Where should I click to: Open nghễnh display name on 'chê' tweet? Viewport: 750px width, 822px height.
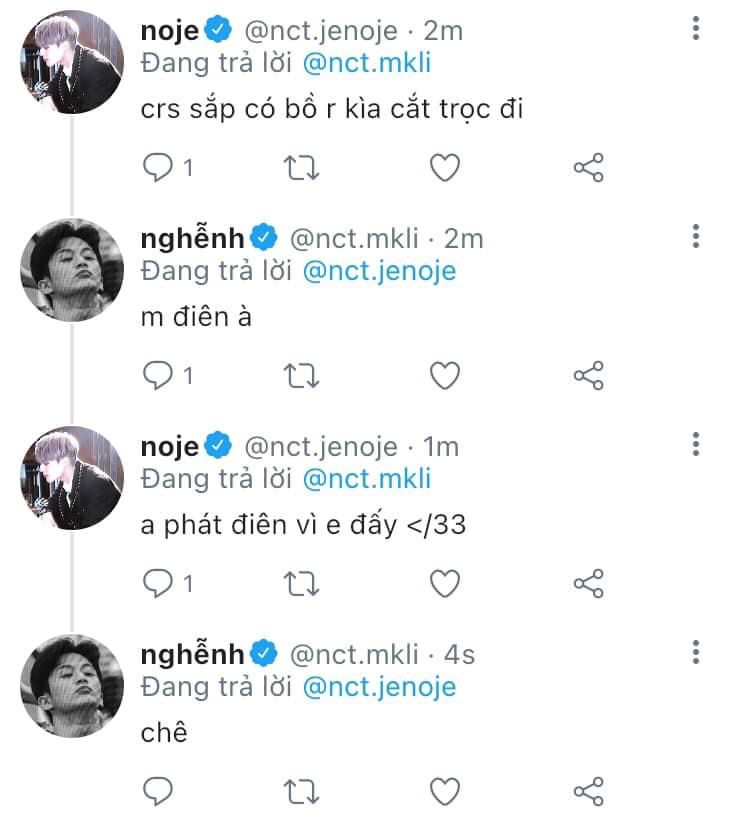click(192, 654)
